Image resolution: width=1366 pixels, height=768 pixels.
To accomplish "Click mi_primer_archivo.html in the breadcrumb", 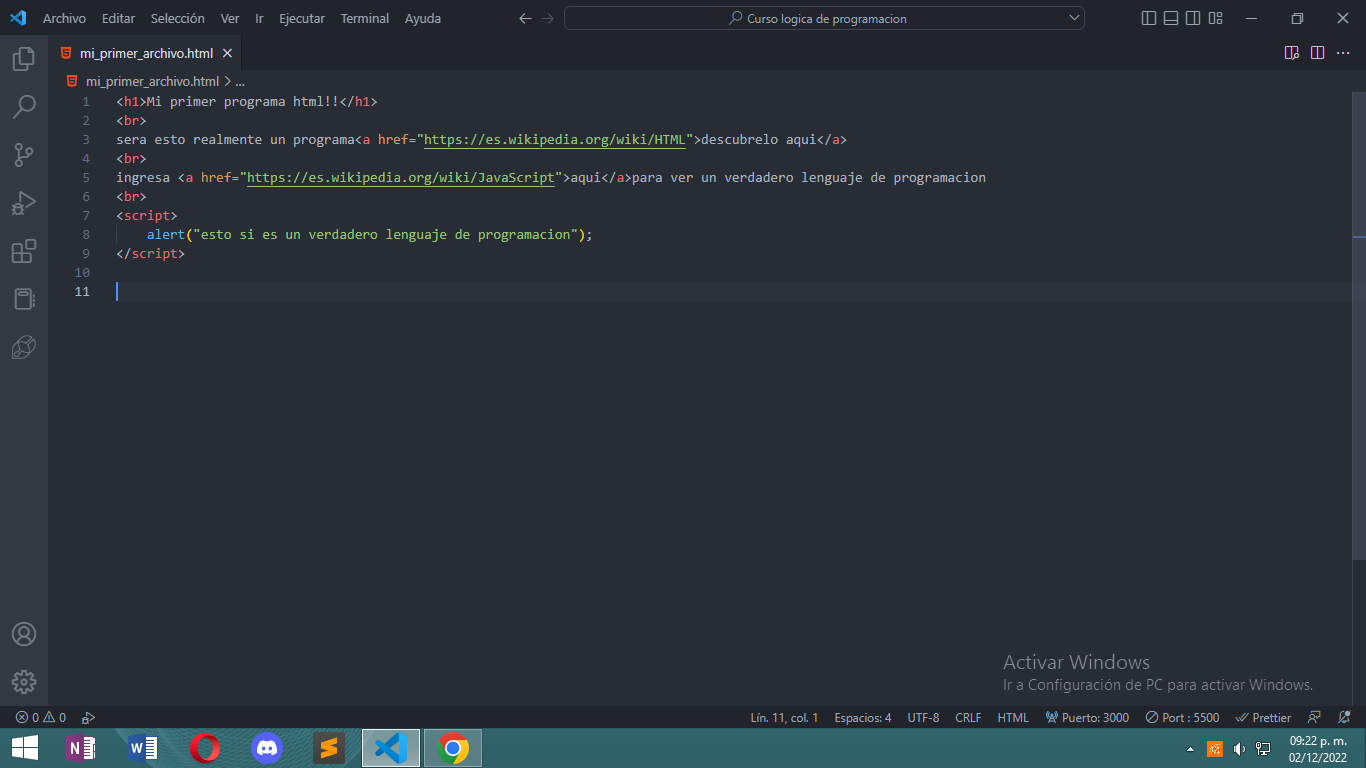I will pos(152,81).
